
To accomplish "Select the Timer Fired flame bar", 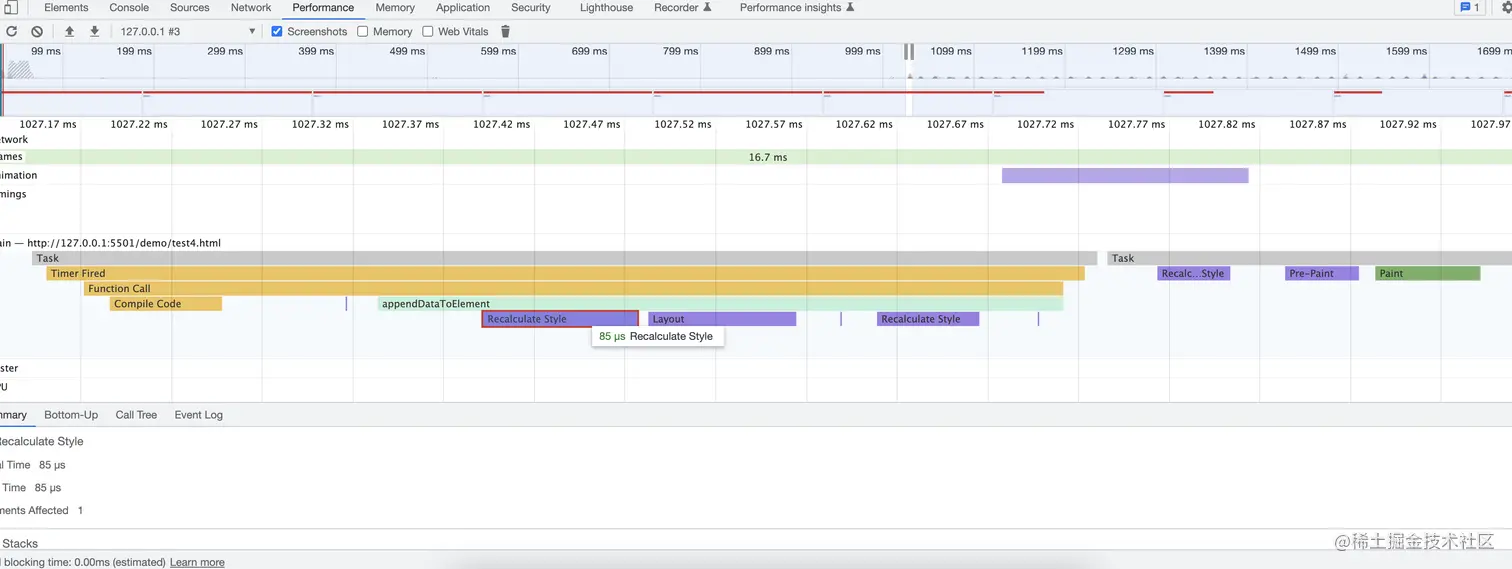I will [565, 273].
